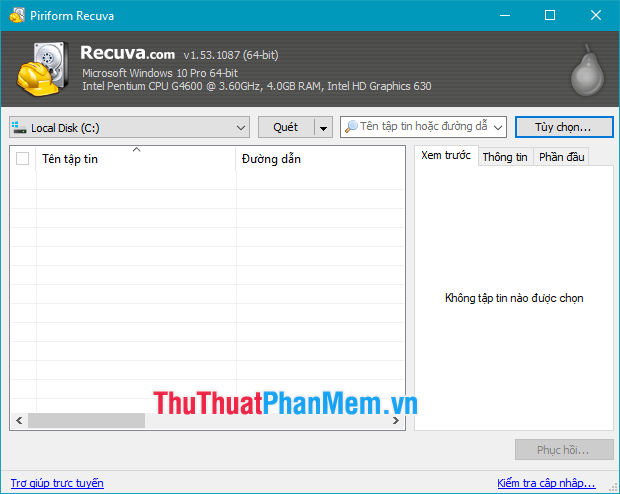Focus the filename or path filter field
Screen dimensions: 620x494
[x=423, y=127]
